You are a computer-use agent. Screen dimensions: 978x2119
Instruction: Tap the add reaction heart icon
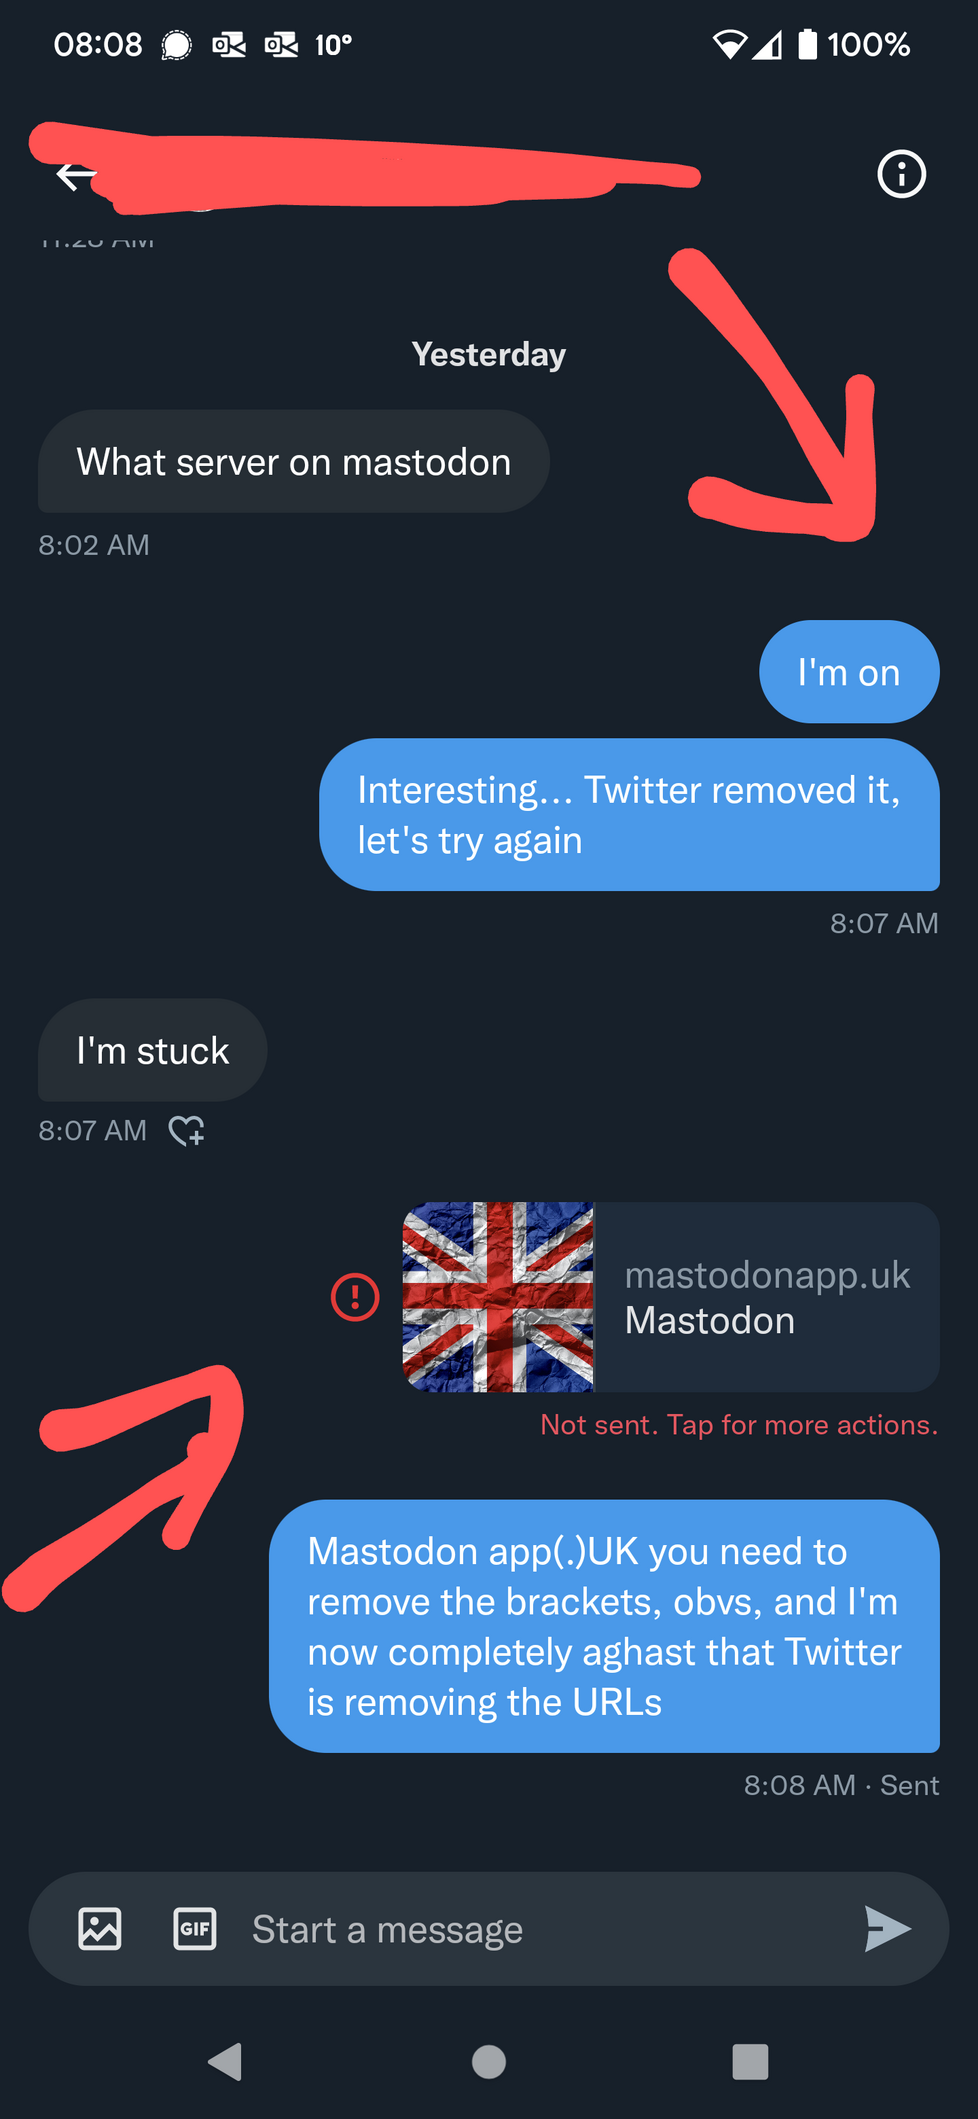(x=187, y=1131)
